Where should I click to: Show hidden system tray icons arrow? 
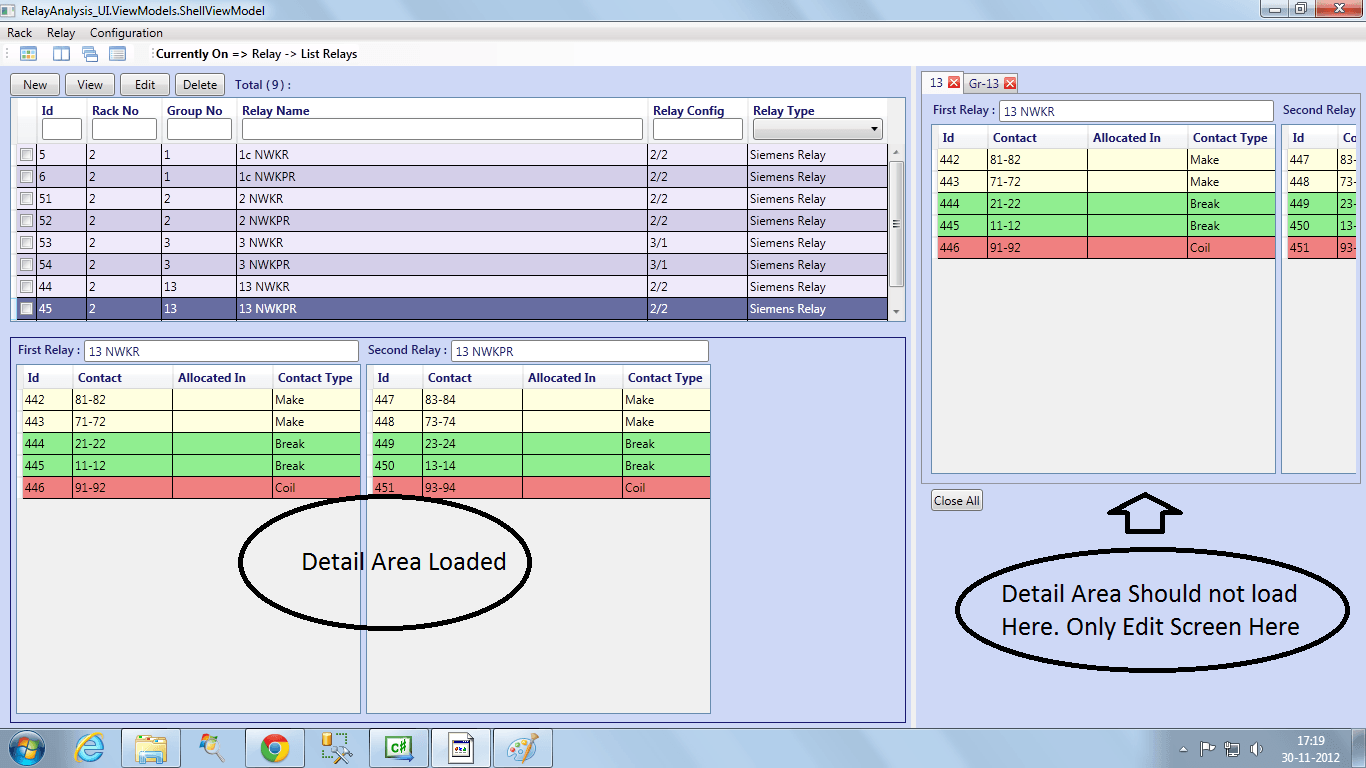tap(1184, 749)
